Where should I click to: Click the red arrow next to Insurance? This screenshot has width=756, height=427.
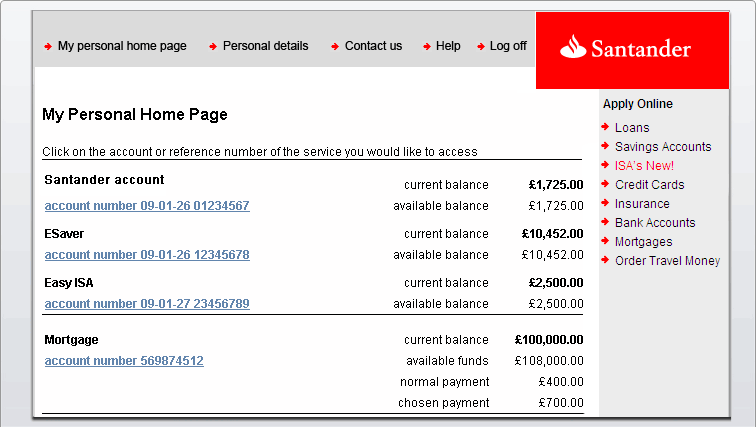(x=605, y=203)
